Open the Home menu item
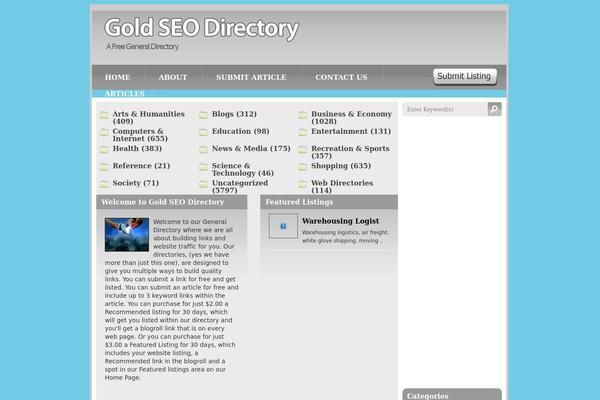This screenshot has width=600, height=400. click(118, 77)
